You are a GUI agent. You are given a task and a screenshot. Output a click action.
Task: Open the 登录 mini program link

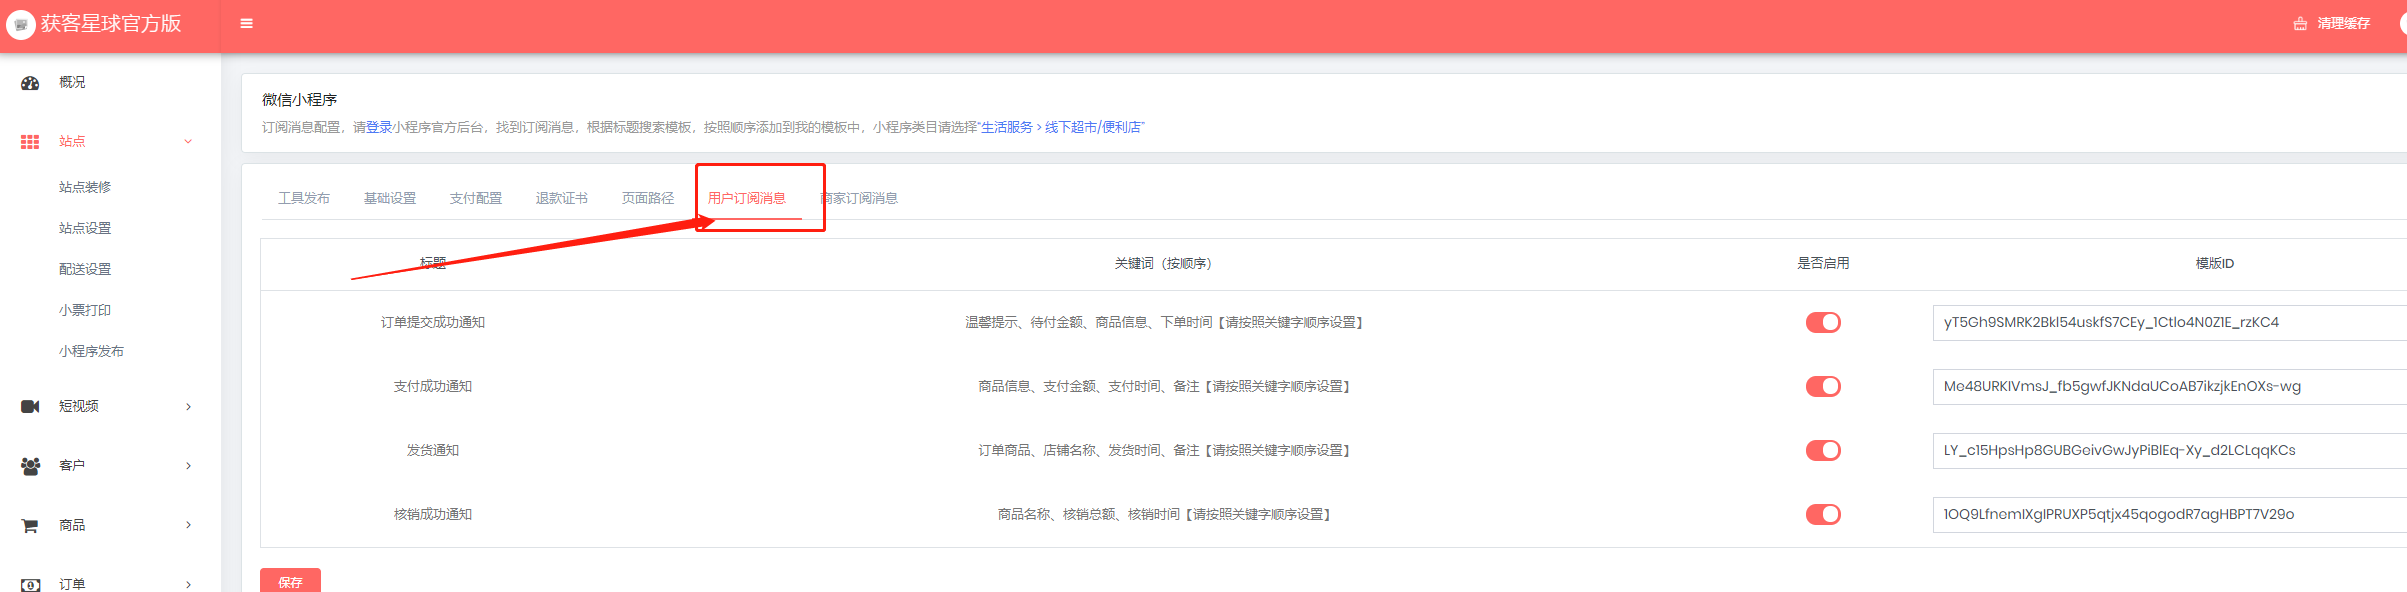tap(379, 127)
